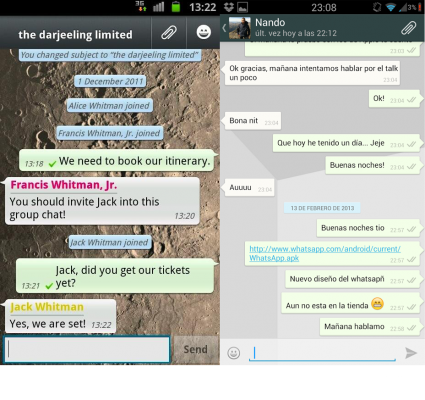Click the Send button

(x=195, y=349)
